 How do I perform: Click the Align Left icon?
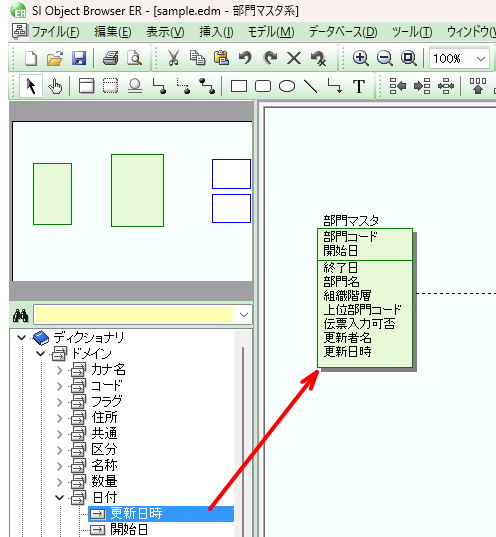coord(398,86)
